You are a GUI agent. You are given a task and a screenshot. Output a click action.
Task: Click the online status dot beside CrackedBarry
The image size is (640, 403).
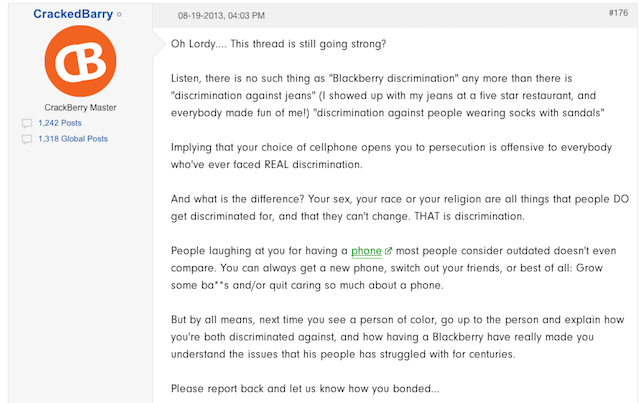pos(119,14)
